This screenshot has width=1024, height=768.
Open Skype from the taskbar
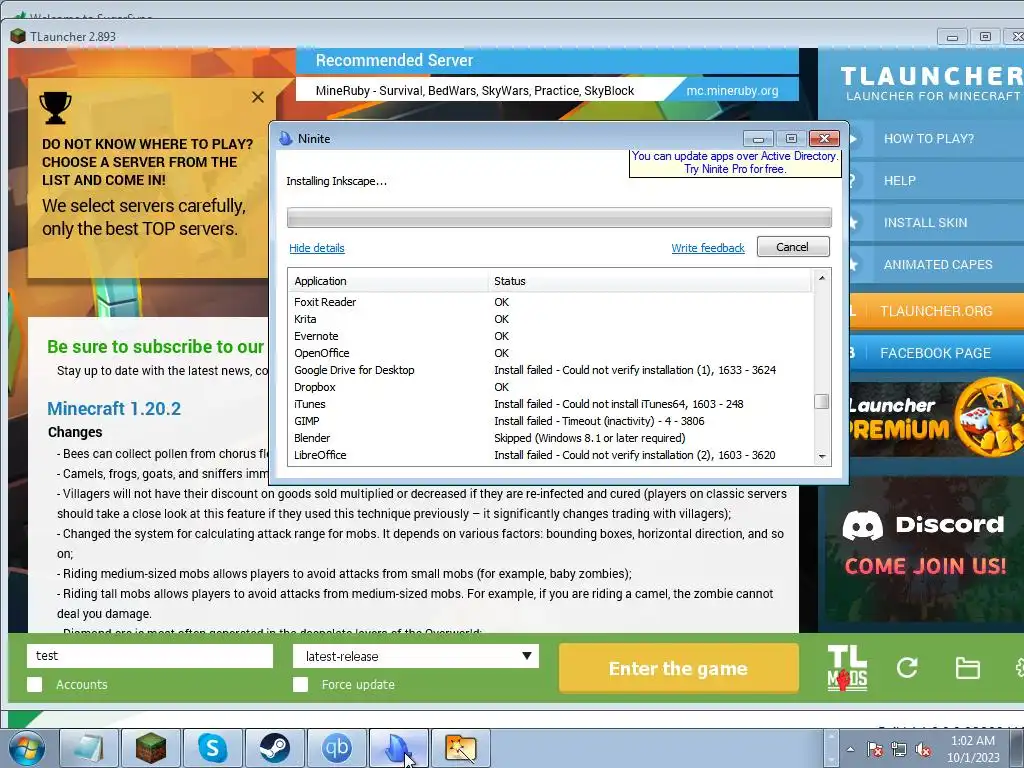point(212,748)
